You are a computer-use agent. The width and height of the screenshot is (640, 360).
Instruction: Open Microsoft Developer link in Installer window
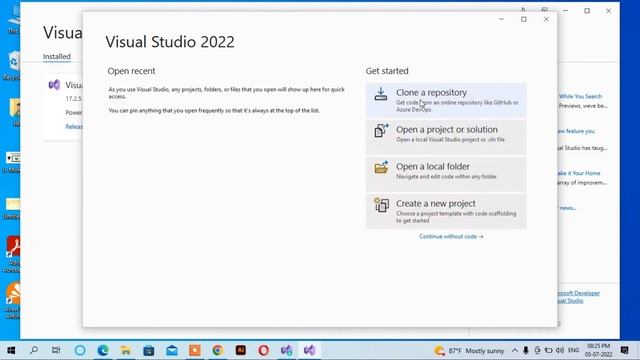(x=578, y=293)
